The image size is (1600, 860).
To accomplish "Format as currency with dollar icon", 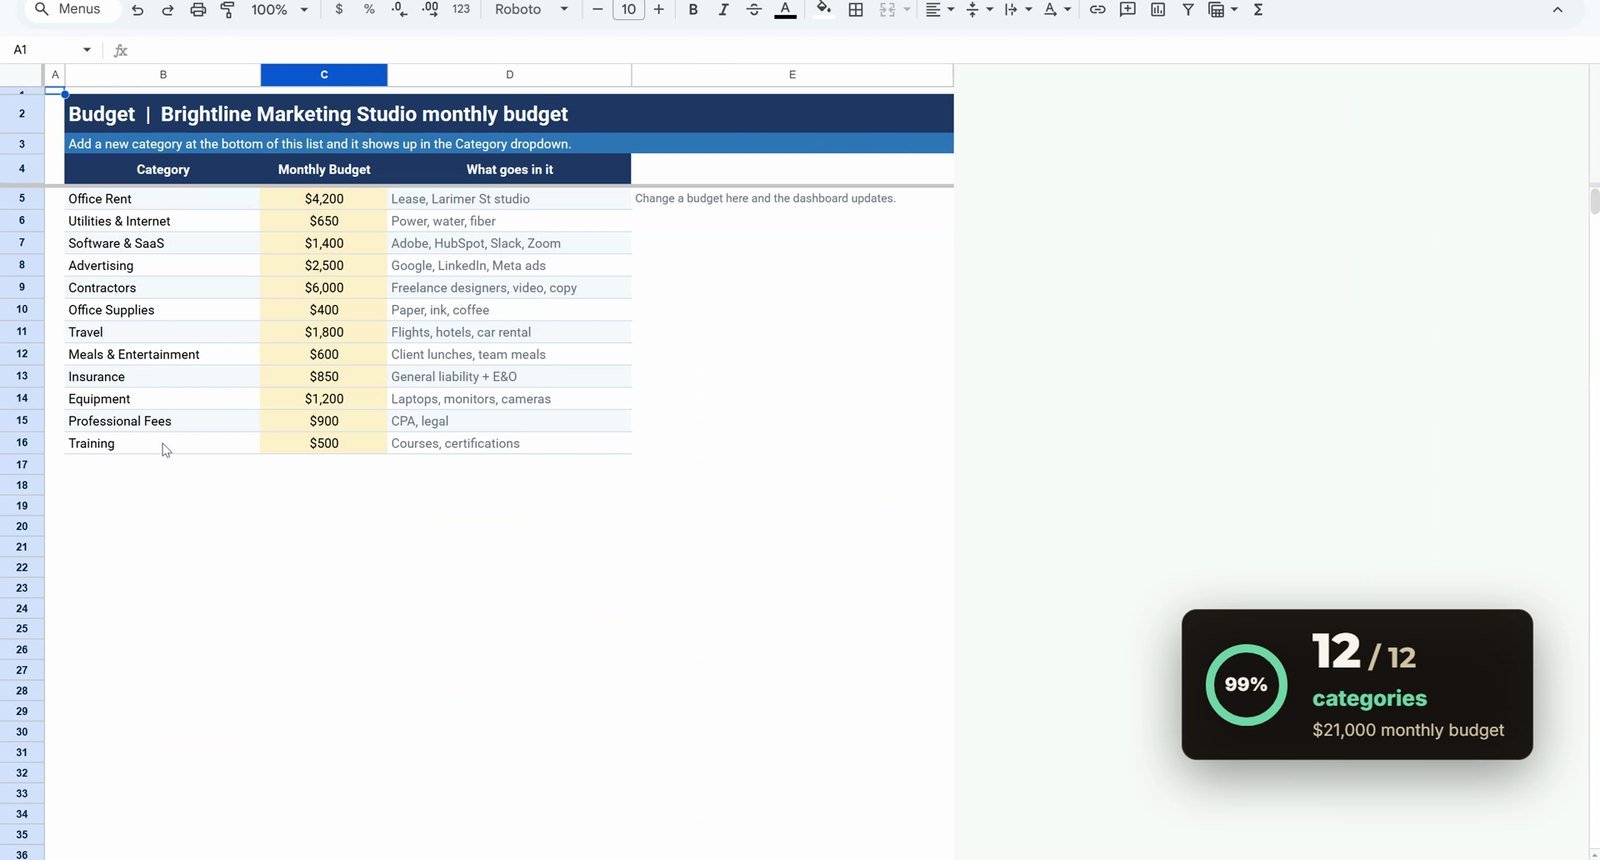I will click(339, 9).
